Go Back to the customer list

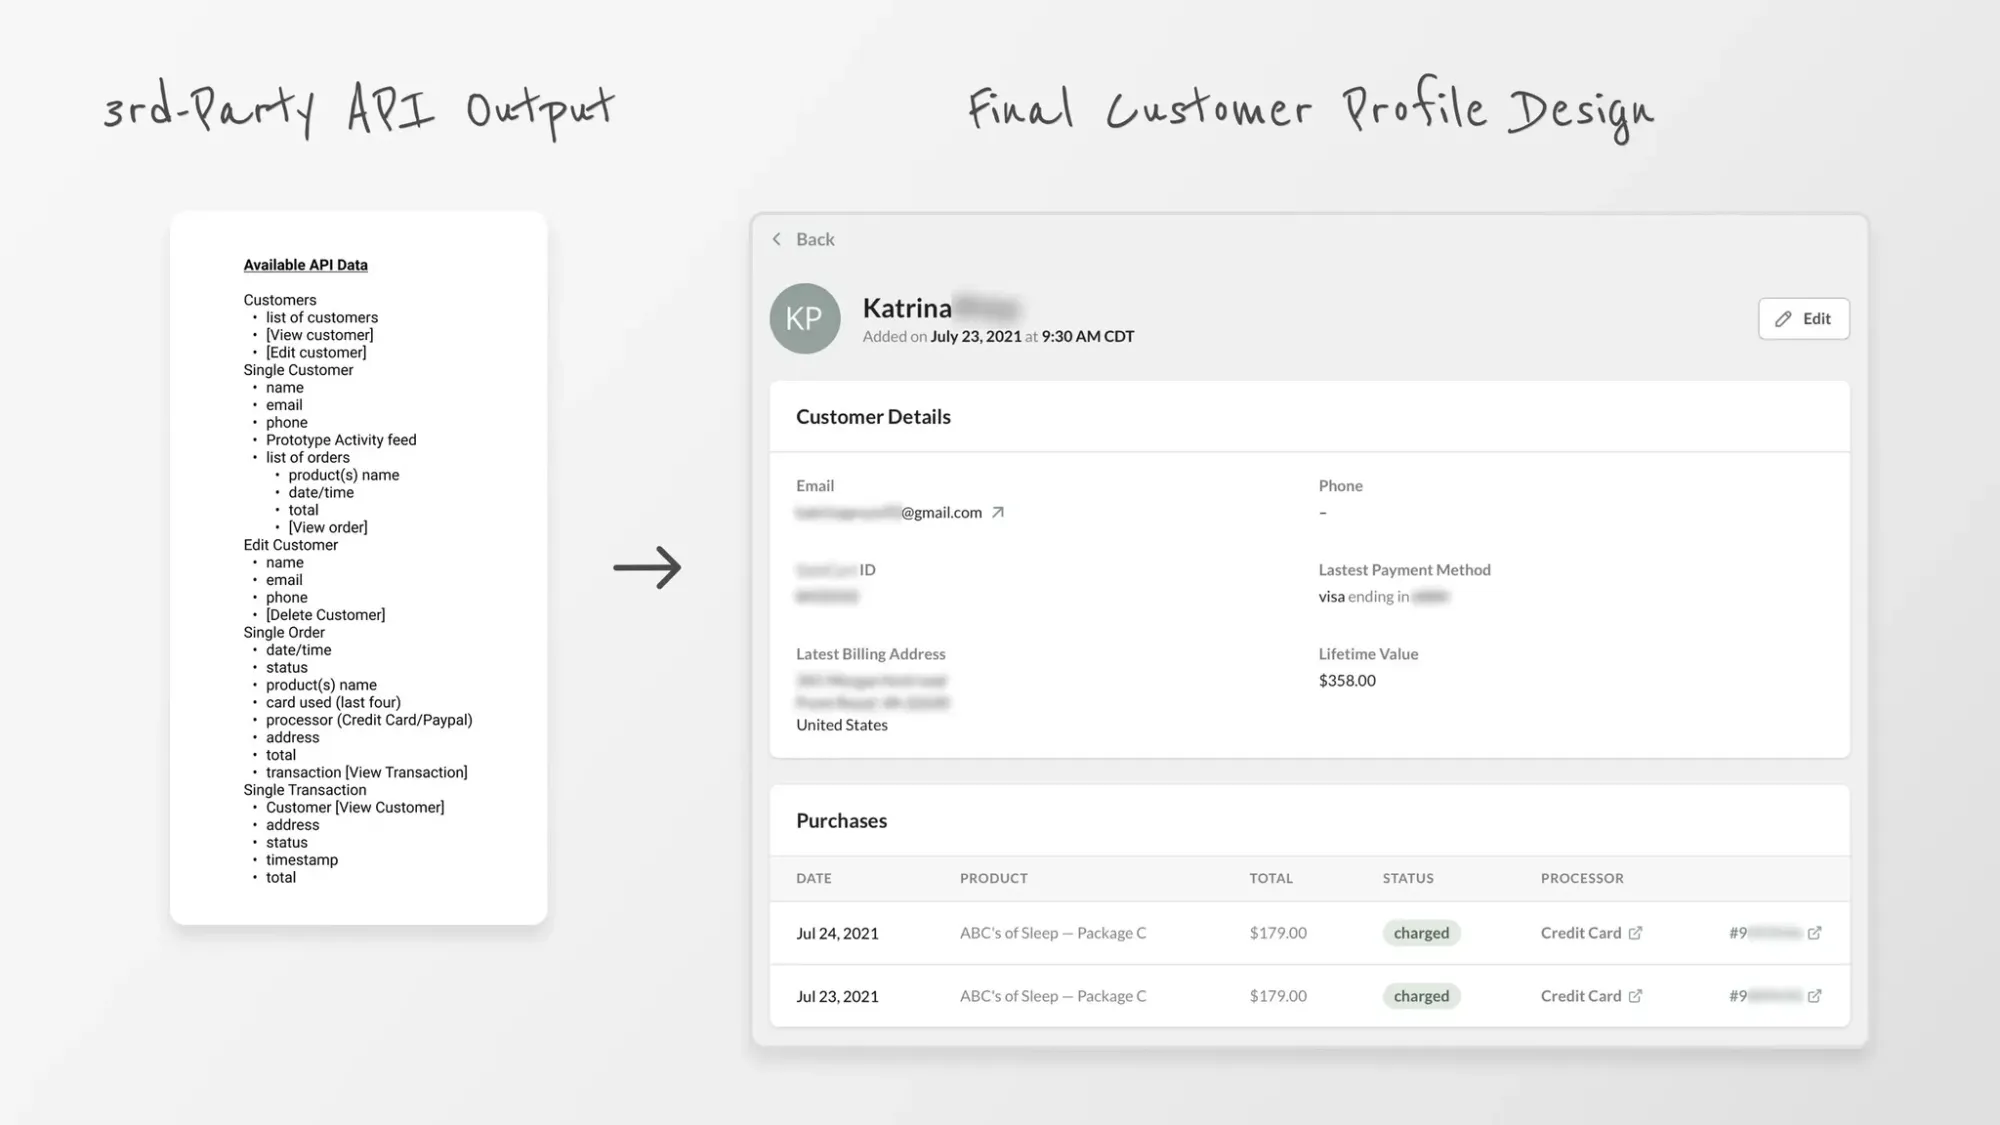pos(815,239)
